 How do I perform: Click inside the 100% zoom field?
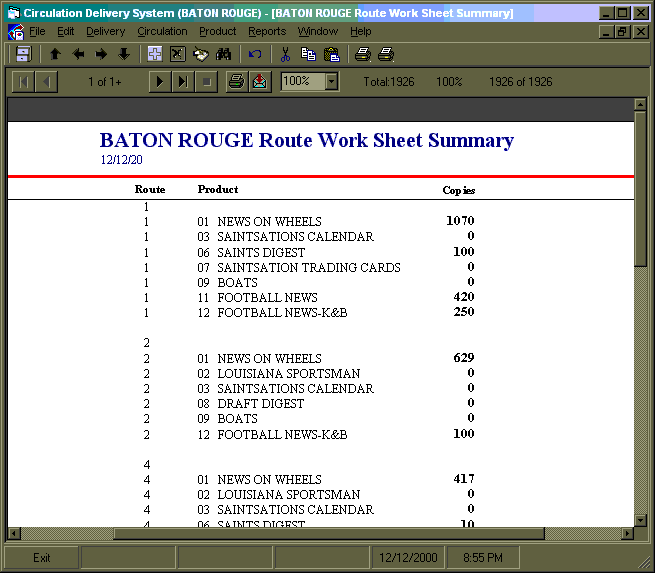(303, 81)
